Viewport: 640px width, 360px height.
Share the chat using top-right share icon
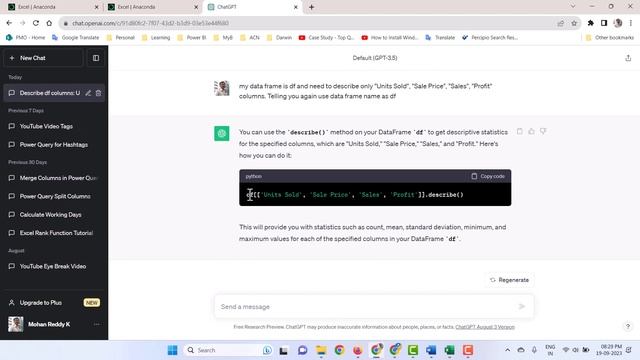[x=628, y=58]
